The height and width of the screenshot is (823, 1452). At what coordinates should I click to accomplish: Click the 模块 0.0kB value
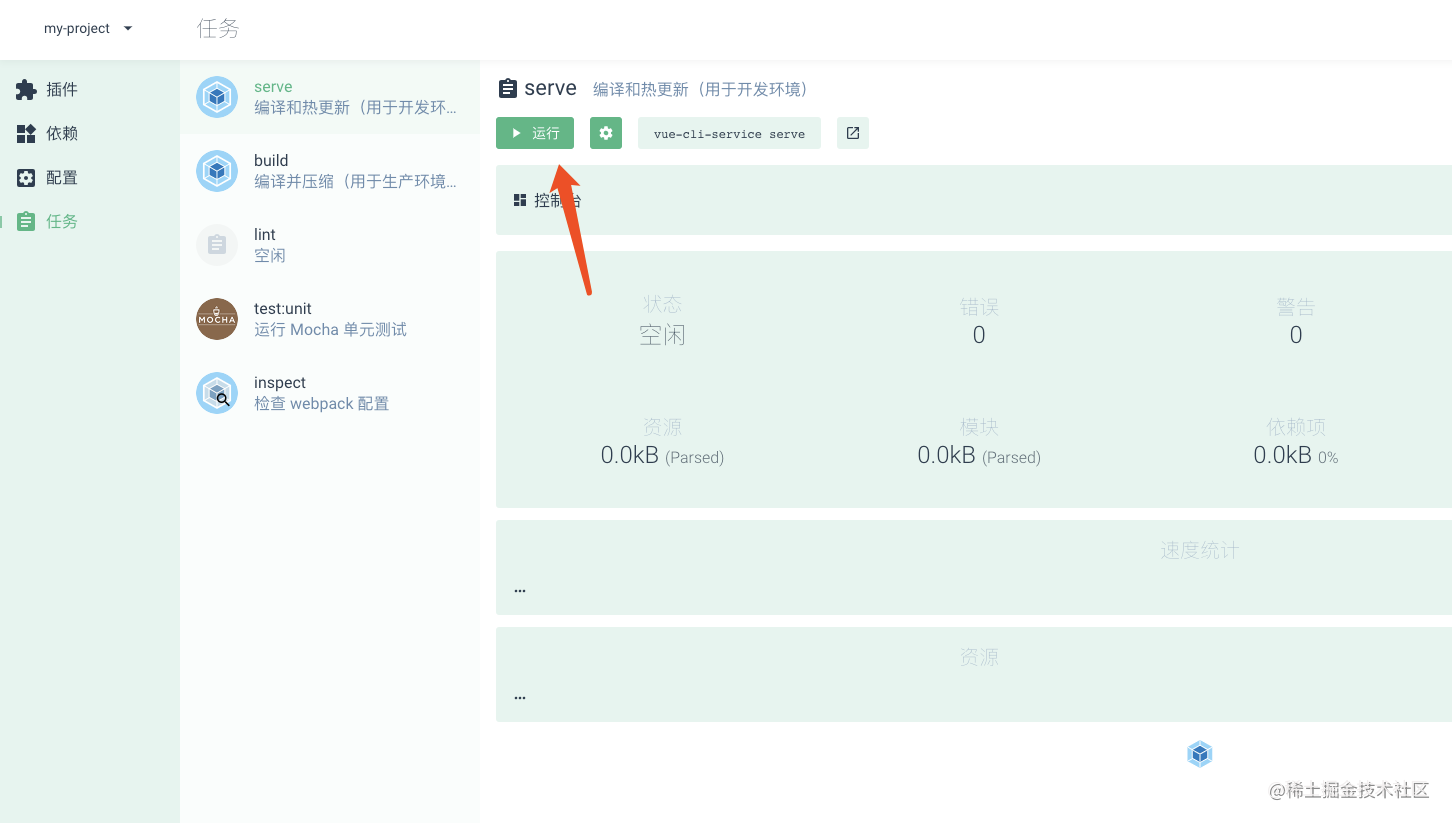(979, 456)
